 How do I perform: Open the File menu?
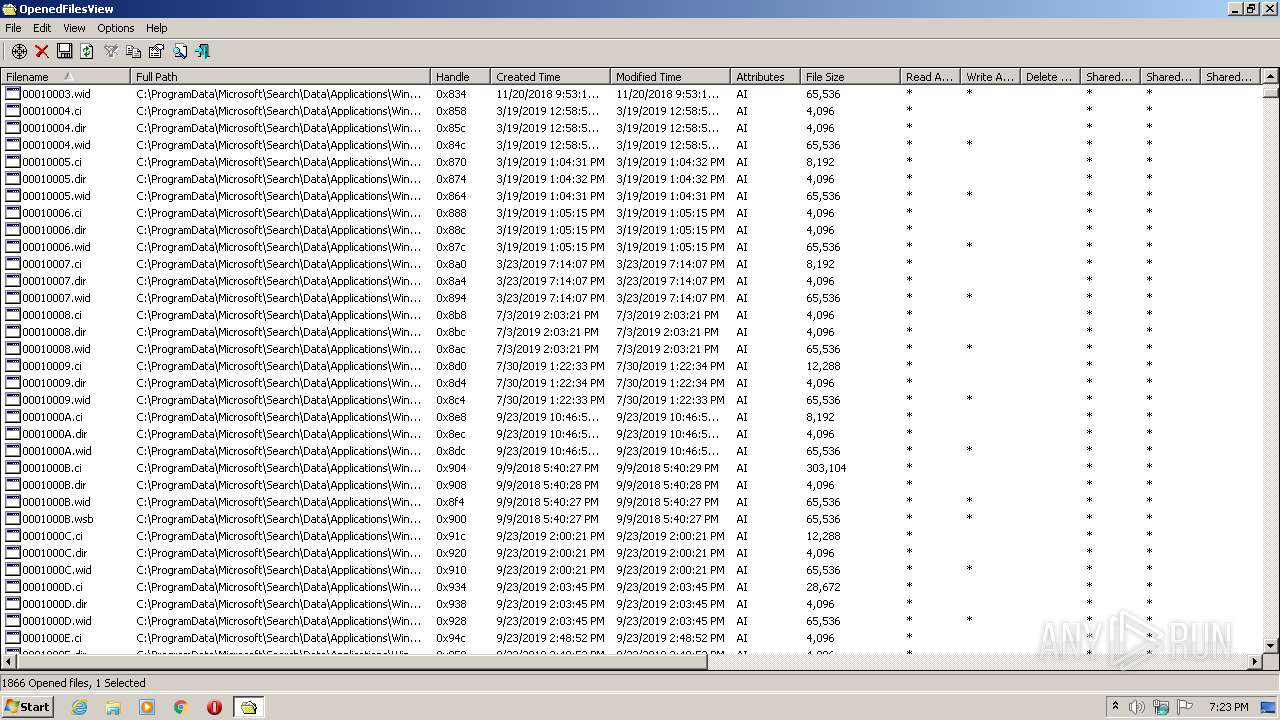13,28
